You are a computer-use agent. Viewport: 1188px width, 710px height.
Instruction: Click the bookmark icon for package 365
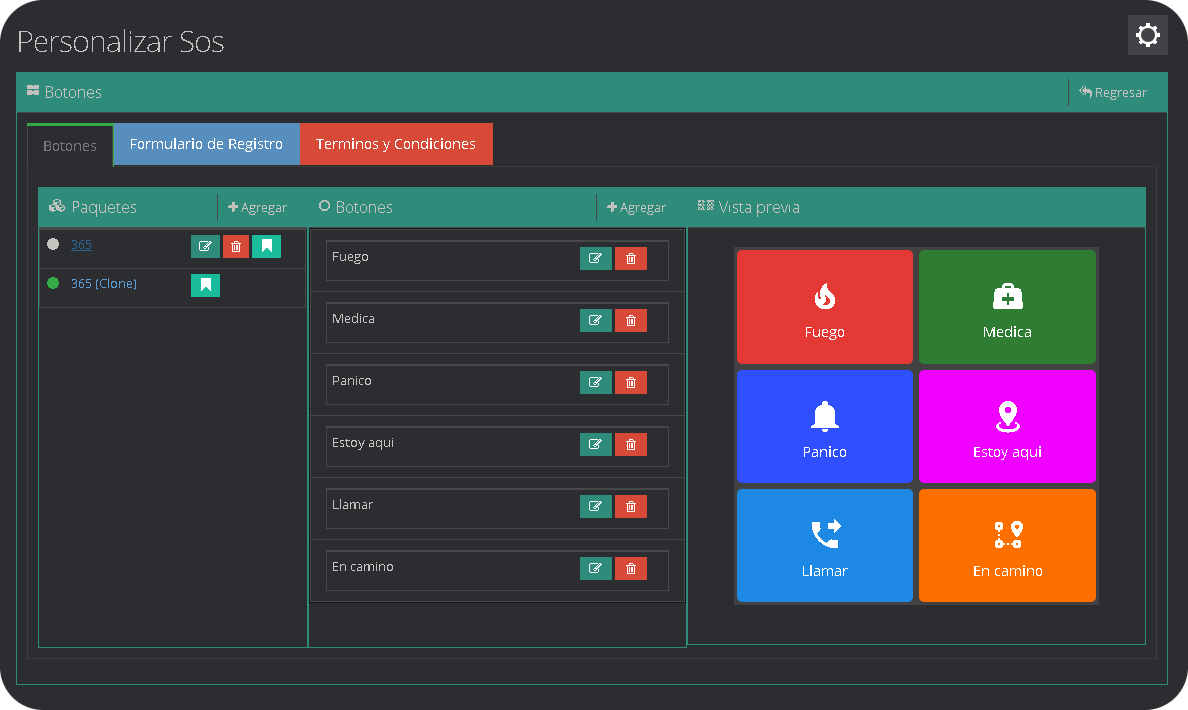(266, 246)
